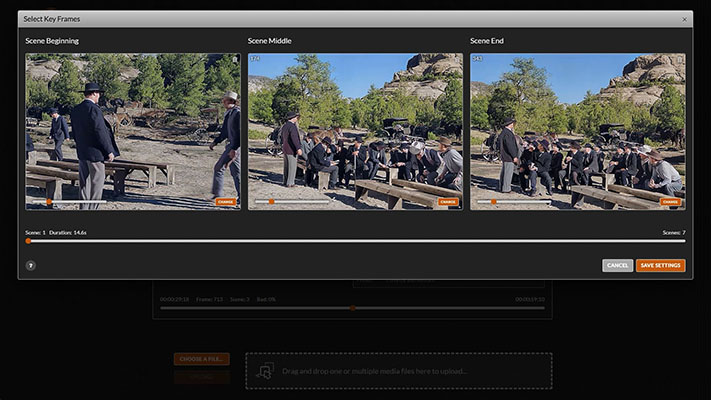Select the Scene Middle thumbnail image
The image size is (711, 400).
(x=356, y=132)
